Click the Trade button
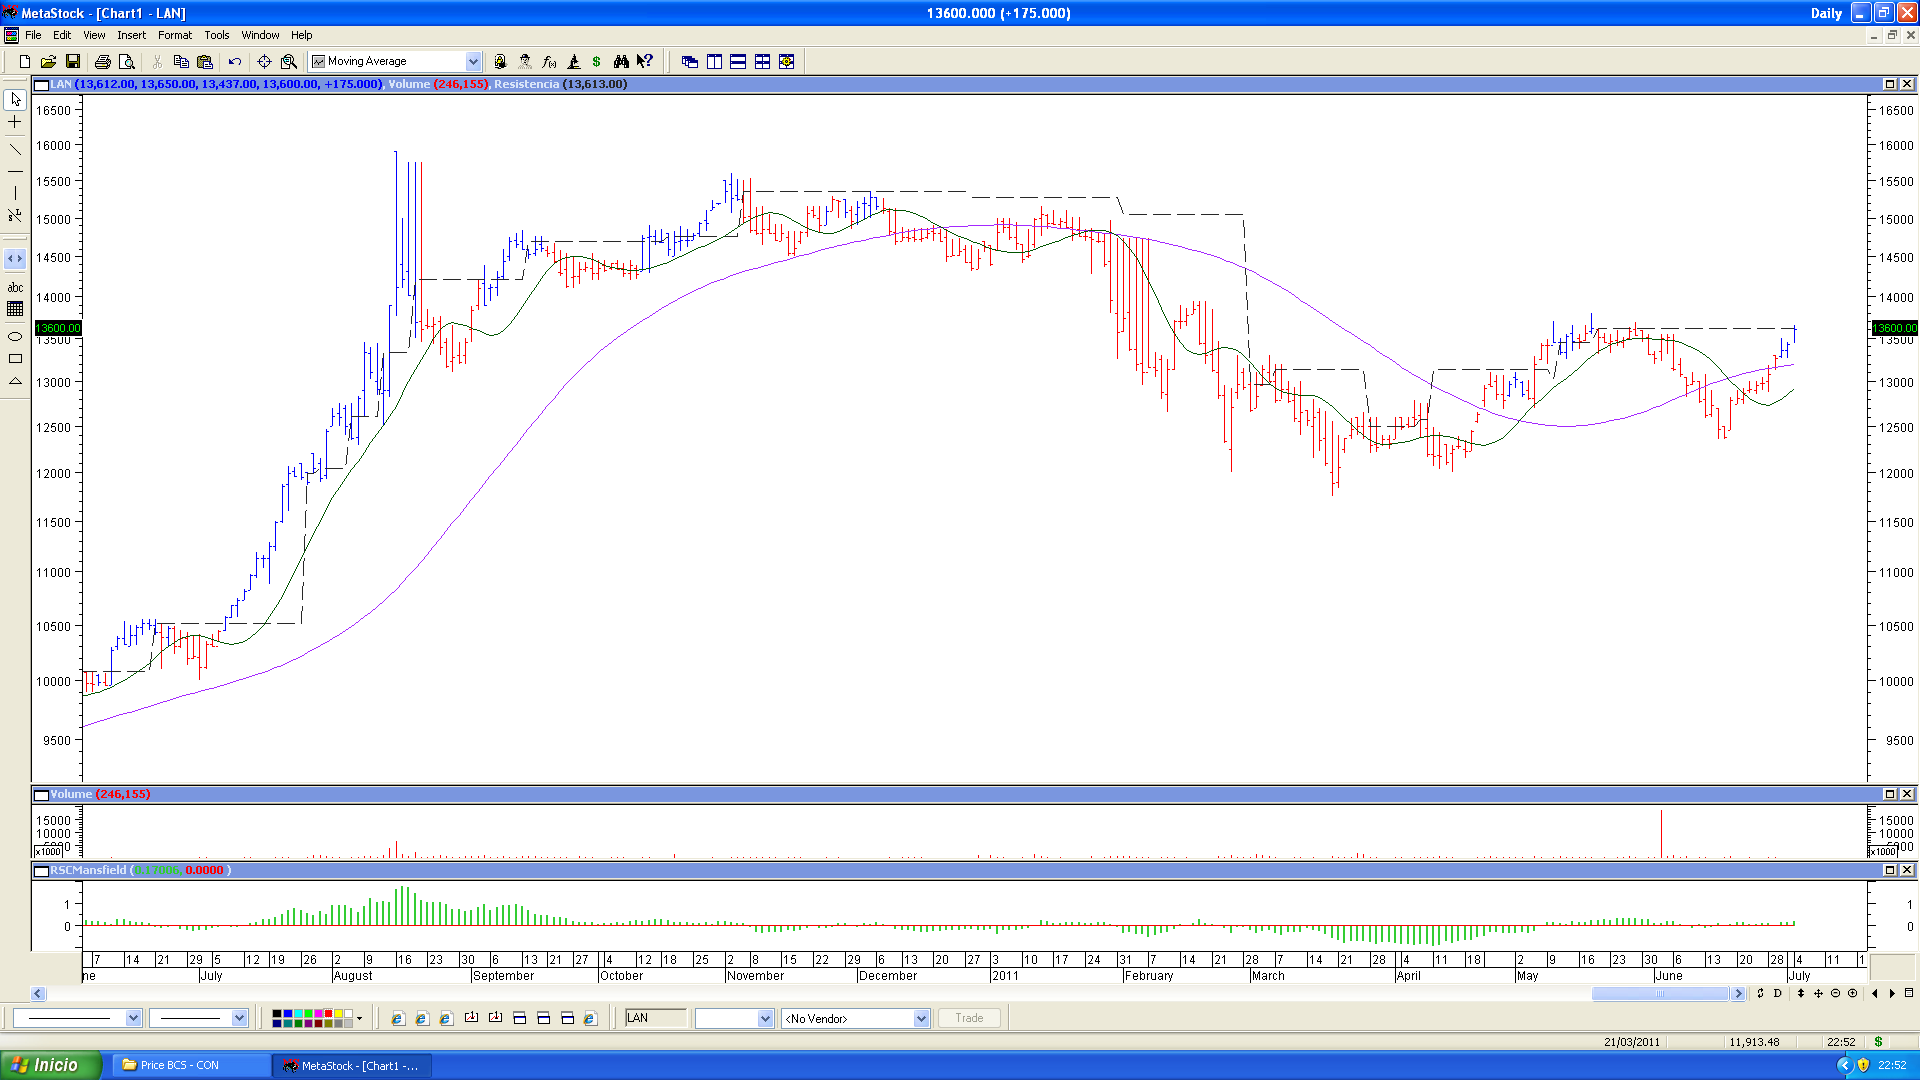The height and width of the screenshot is (1080, 1920). point(969,1018)
